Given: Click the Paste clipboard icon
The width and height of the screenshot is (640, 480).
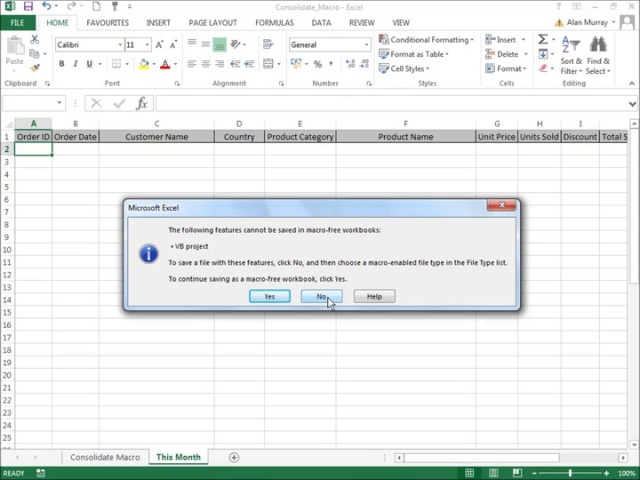Looking at the screenshot, I should click(x=15, y=46).
